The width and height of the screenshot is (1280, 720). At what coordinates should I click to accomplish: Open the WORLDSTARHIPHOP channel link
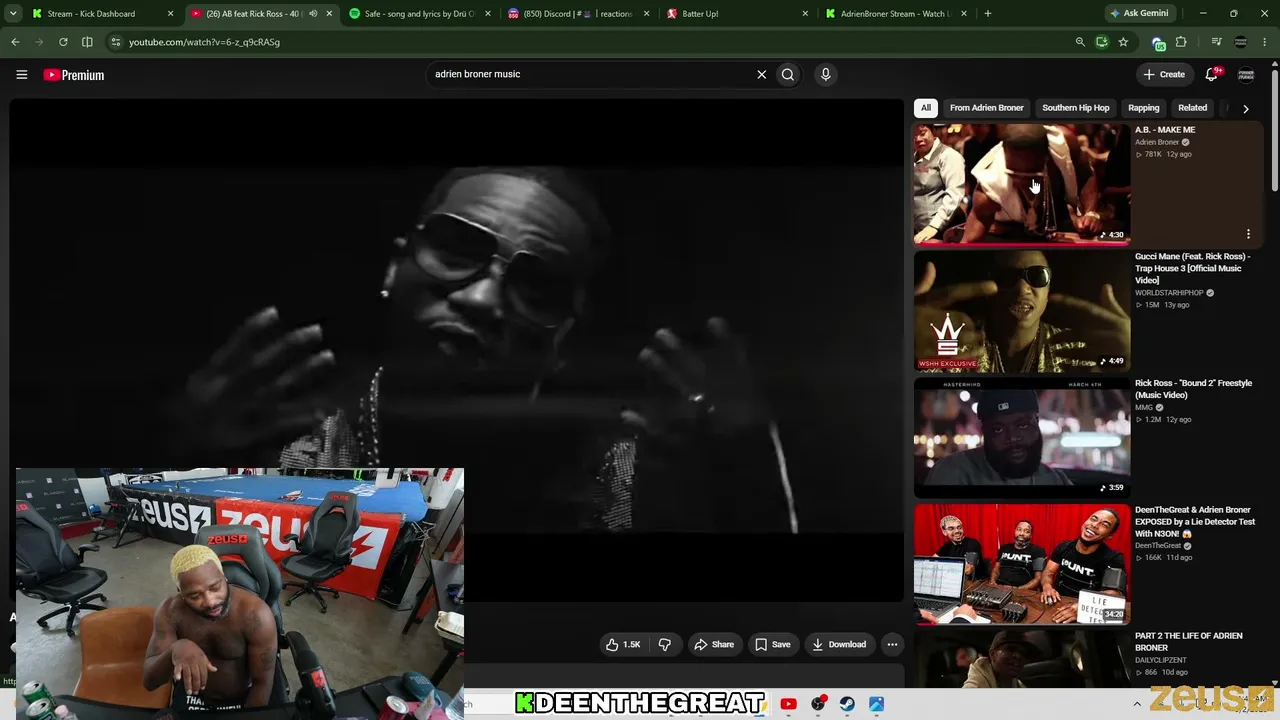[1169, 293]
